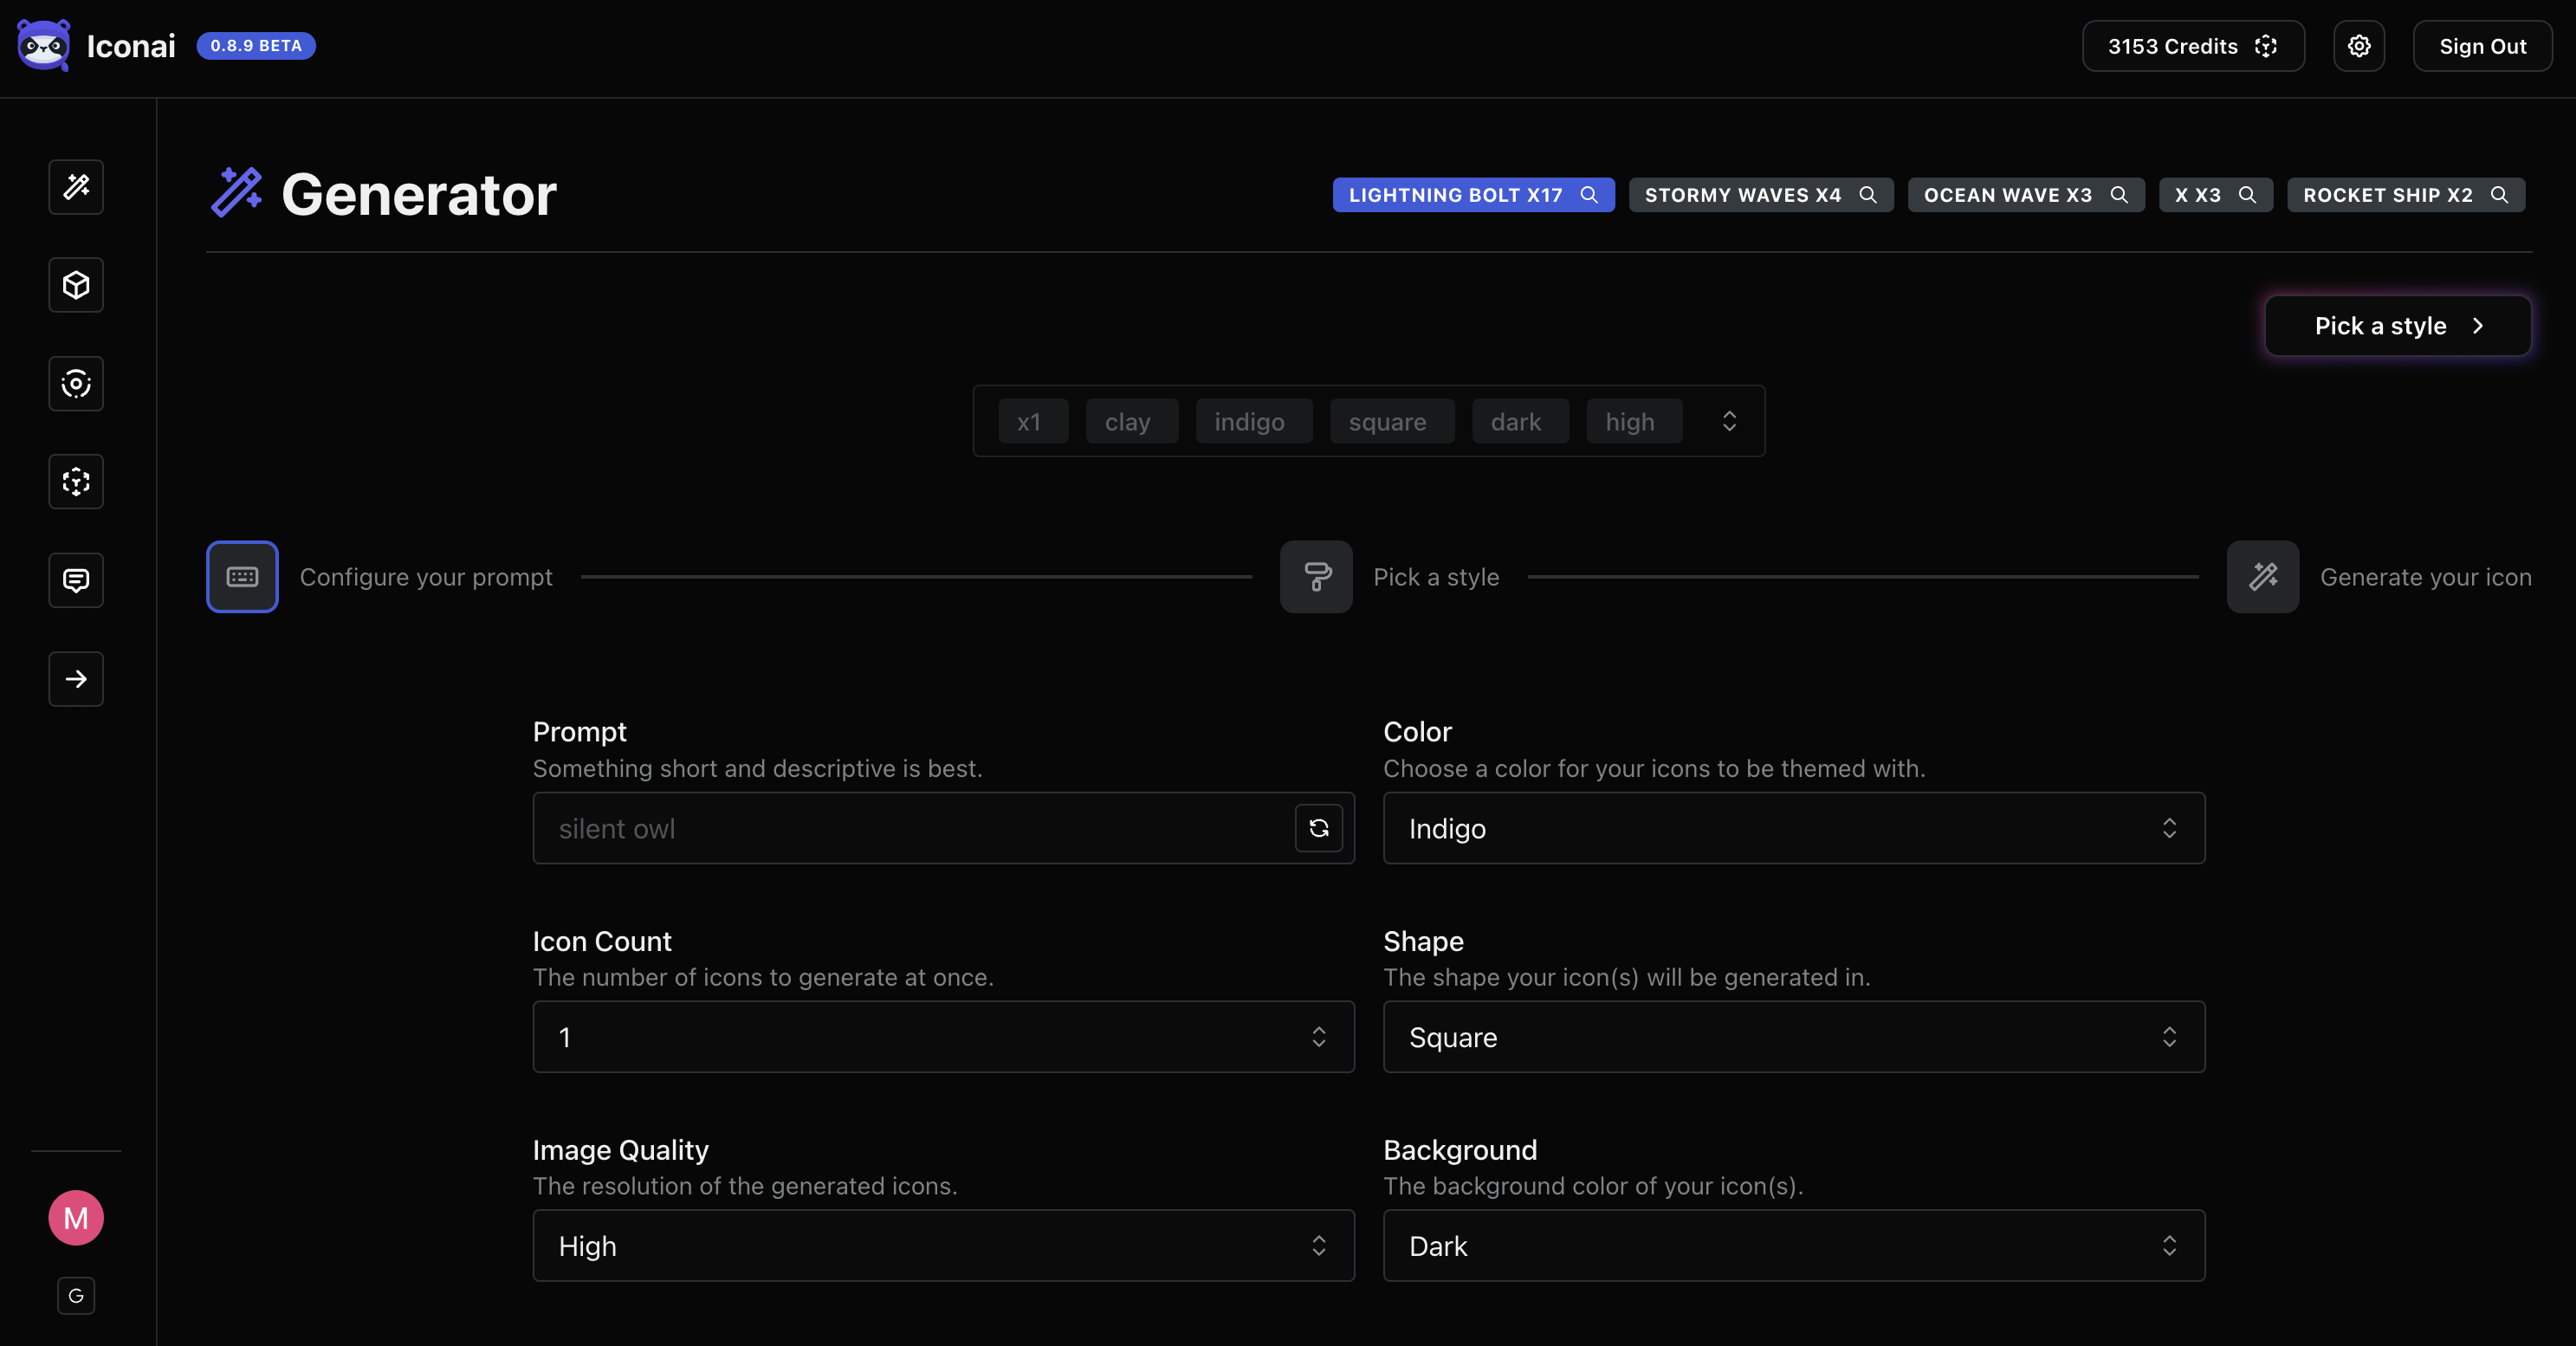Open settings gear in the header
This screenshot has width=2576, height=1346.
[x=2358, y=46]
